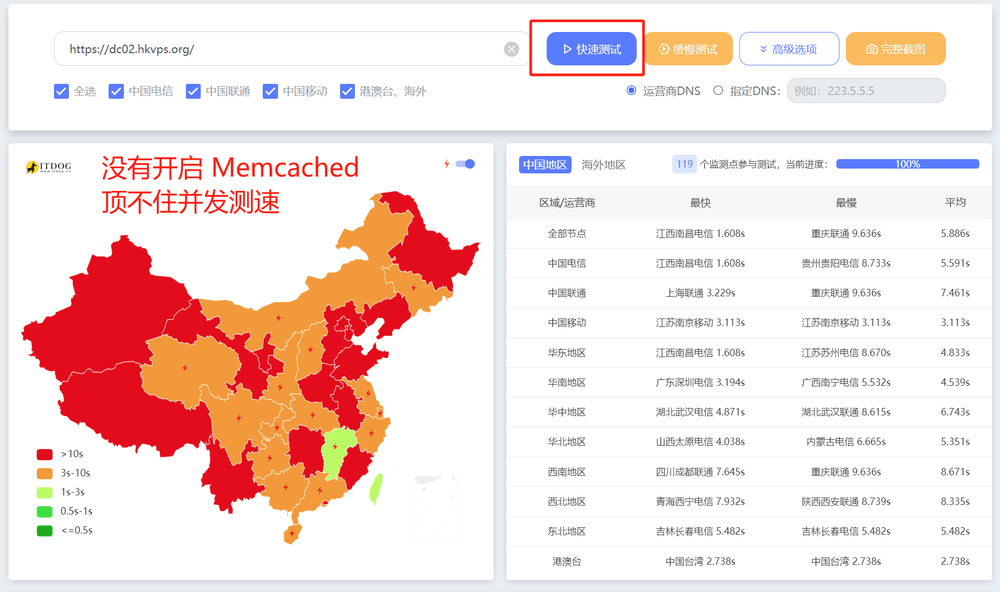Uncheck the 中国联通 checkbox
The image size is (1000, 592).
coord(193,91)
